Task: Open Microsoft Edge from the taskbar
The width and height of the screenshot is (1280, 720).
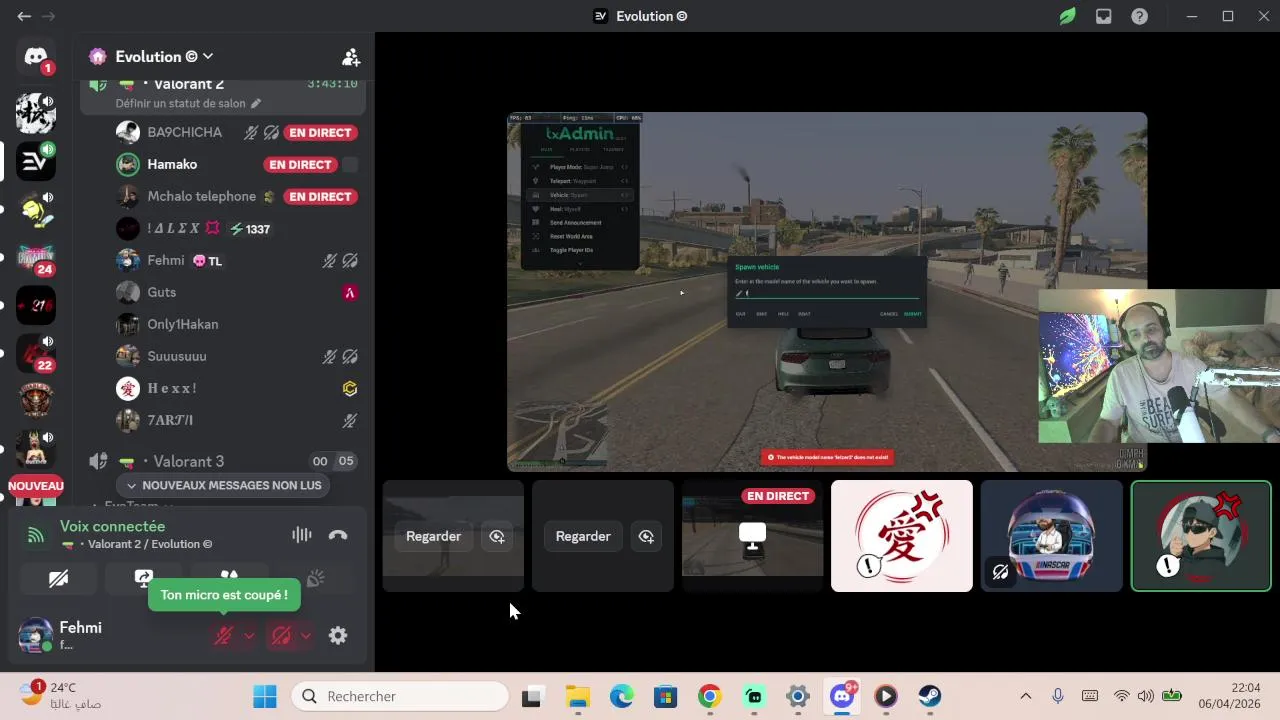Action: click(622, 696)
